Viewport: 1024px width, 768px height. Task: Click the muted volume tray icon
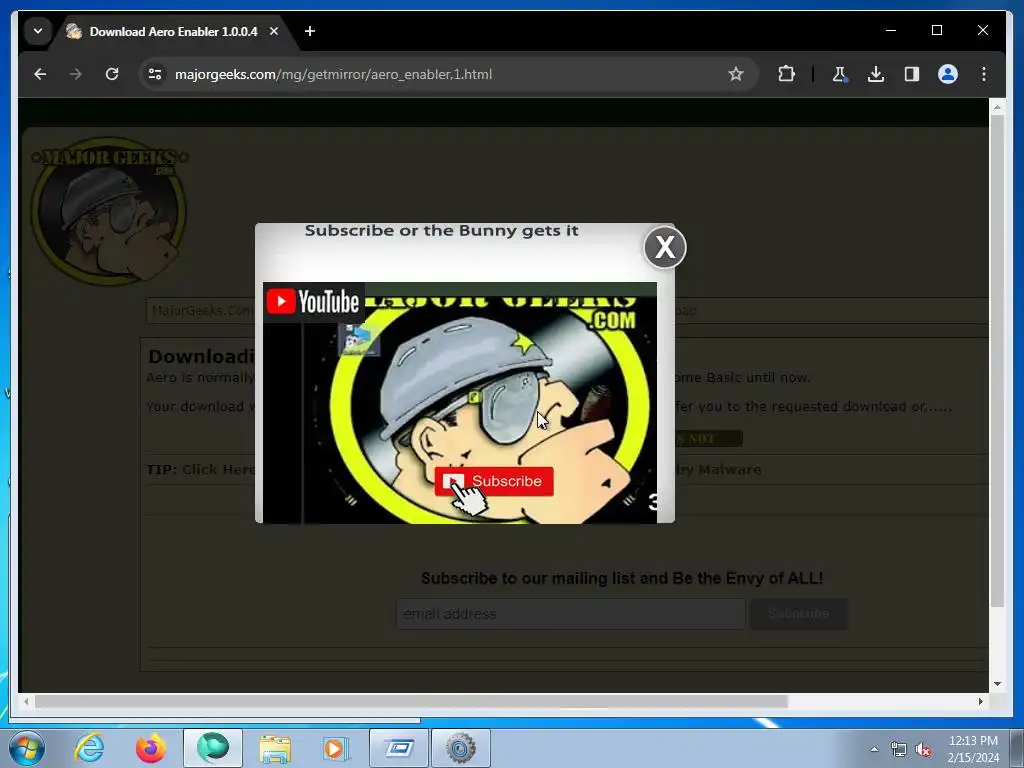[923, 750]
